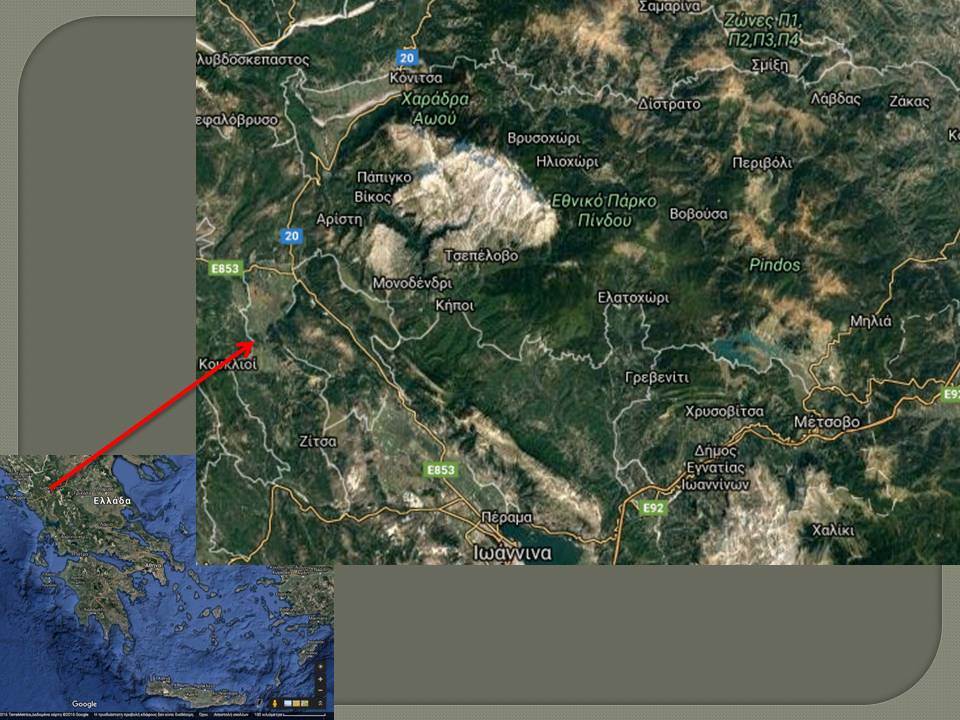Click the Google logo on the small map
The width and height of the screenshot is (960, 720).
tap(84, 704)
